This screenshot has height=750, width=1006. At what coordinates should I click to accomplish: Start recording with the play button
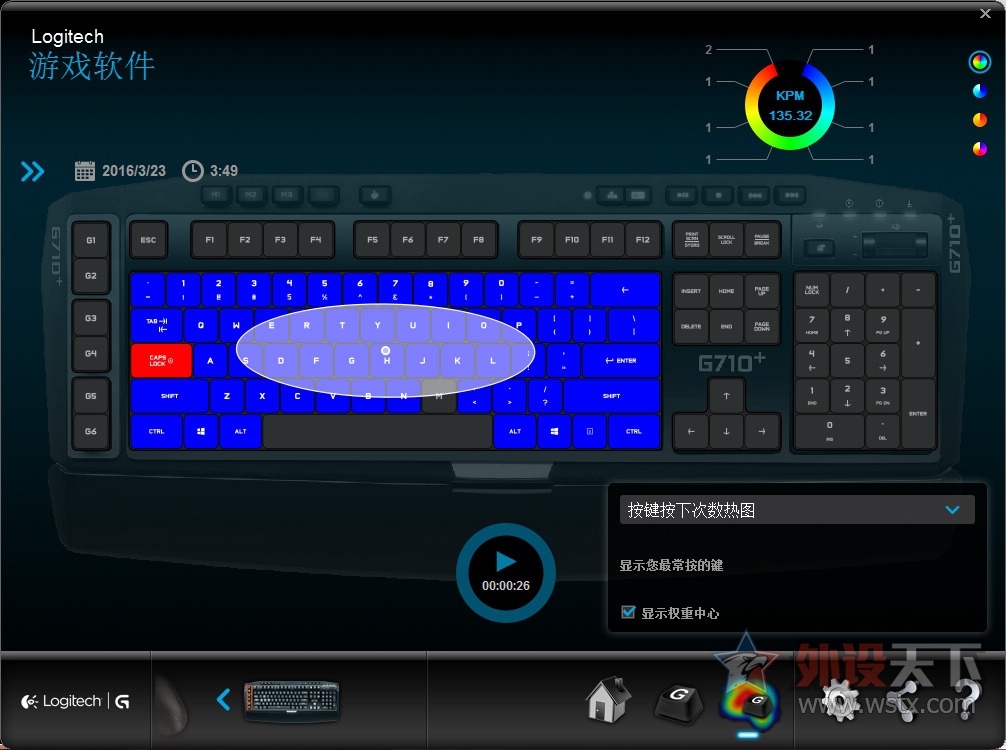pos(505,560)
